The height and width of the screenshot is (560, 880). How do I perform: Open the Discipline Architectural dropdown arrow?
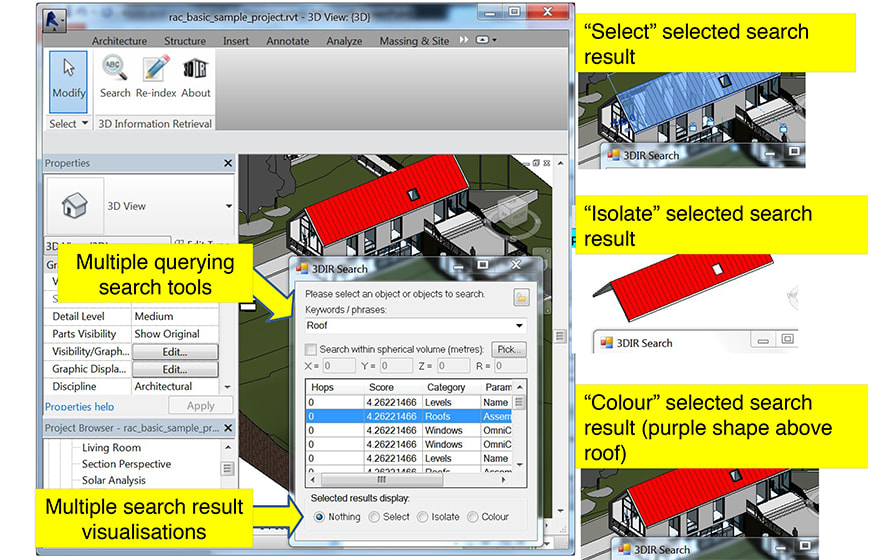[227, 387]
